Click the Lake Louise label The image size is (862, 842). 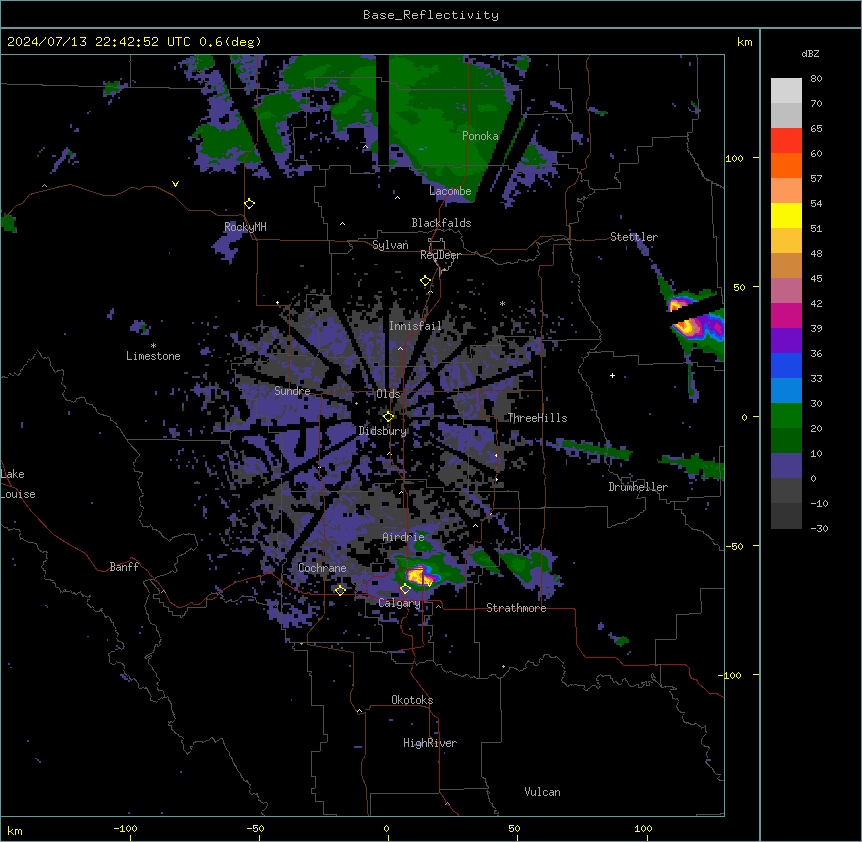click(18, 484)
